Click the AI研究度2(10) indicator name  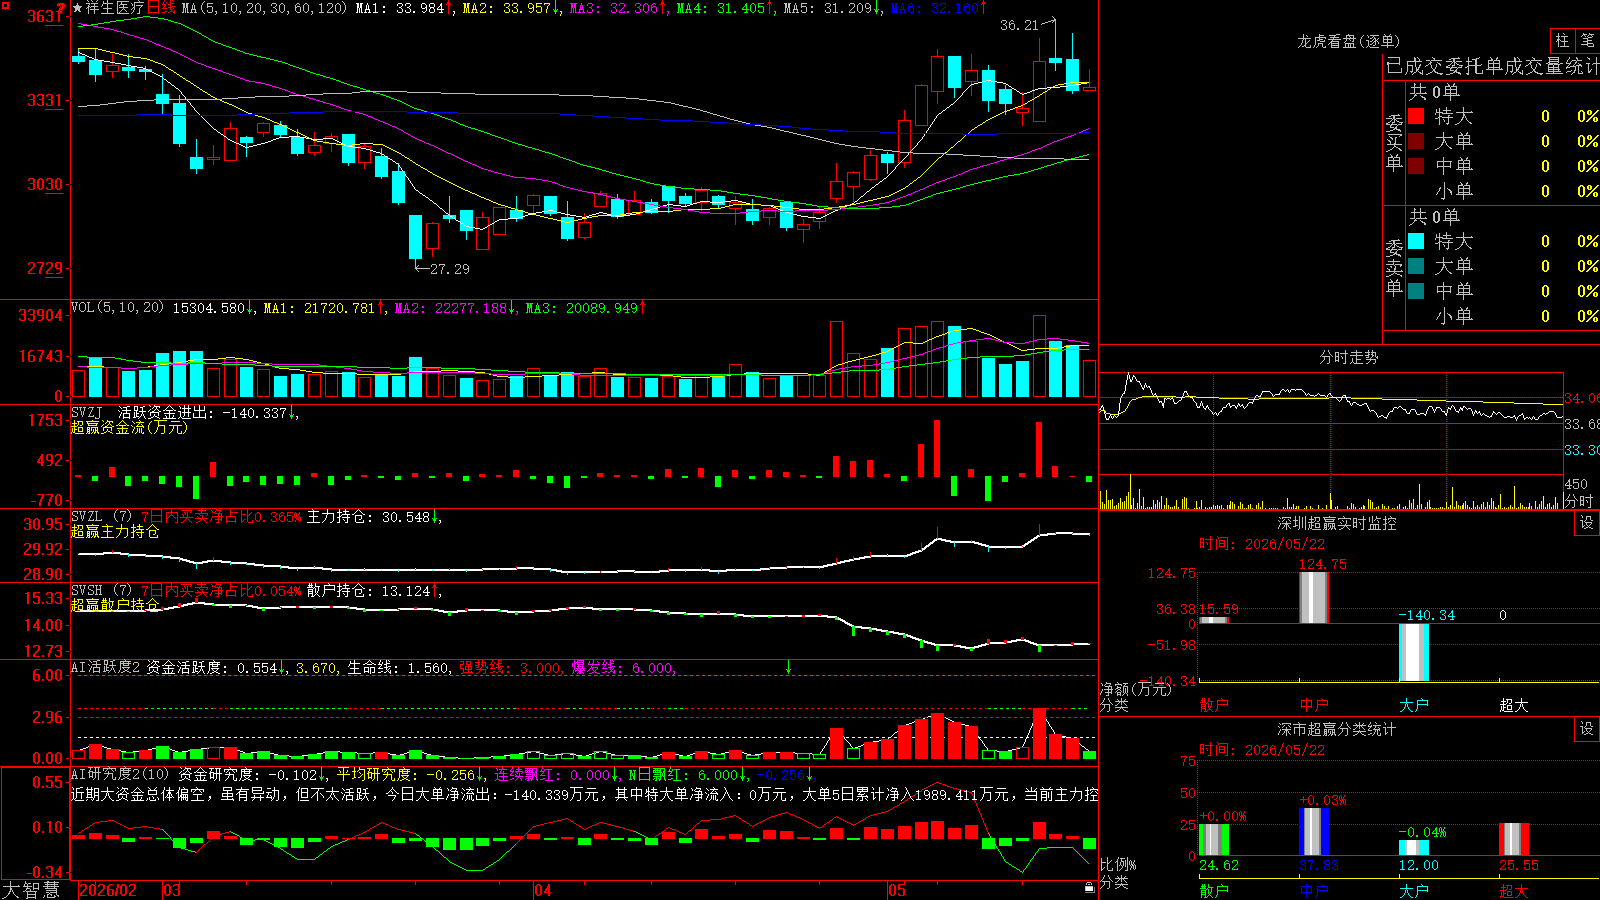click(120, 774)
